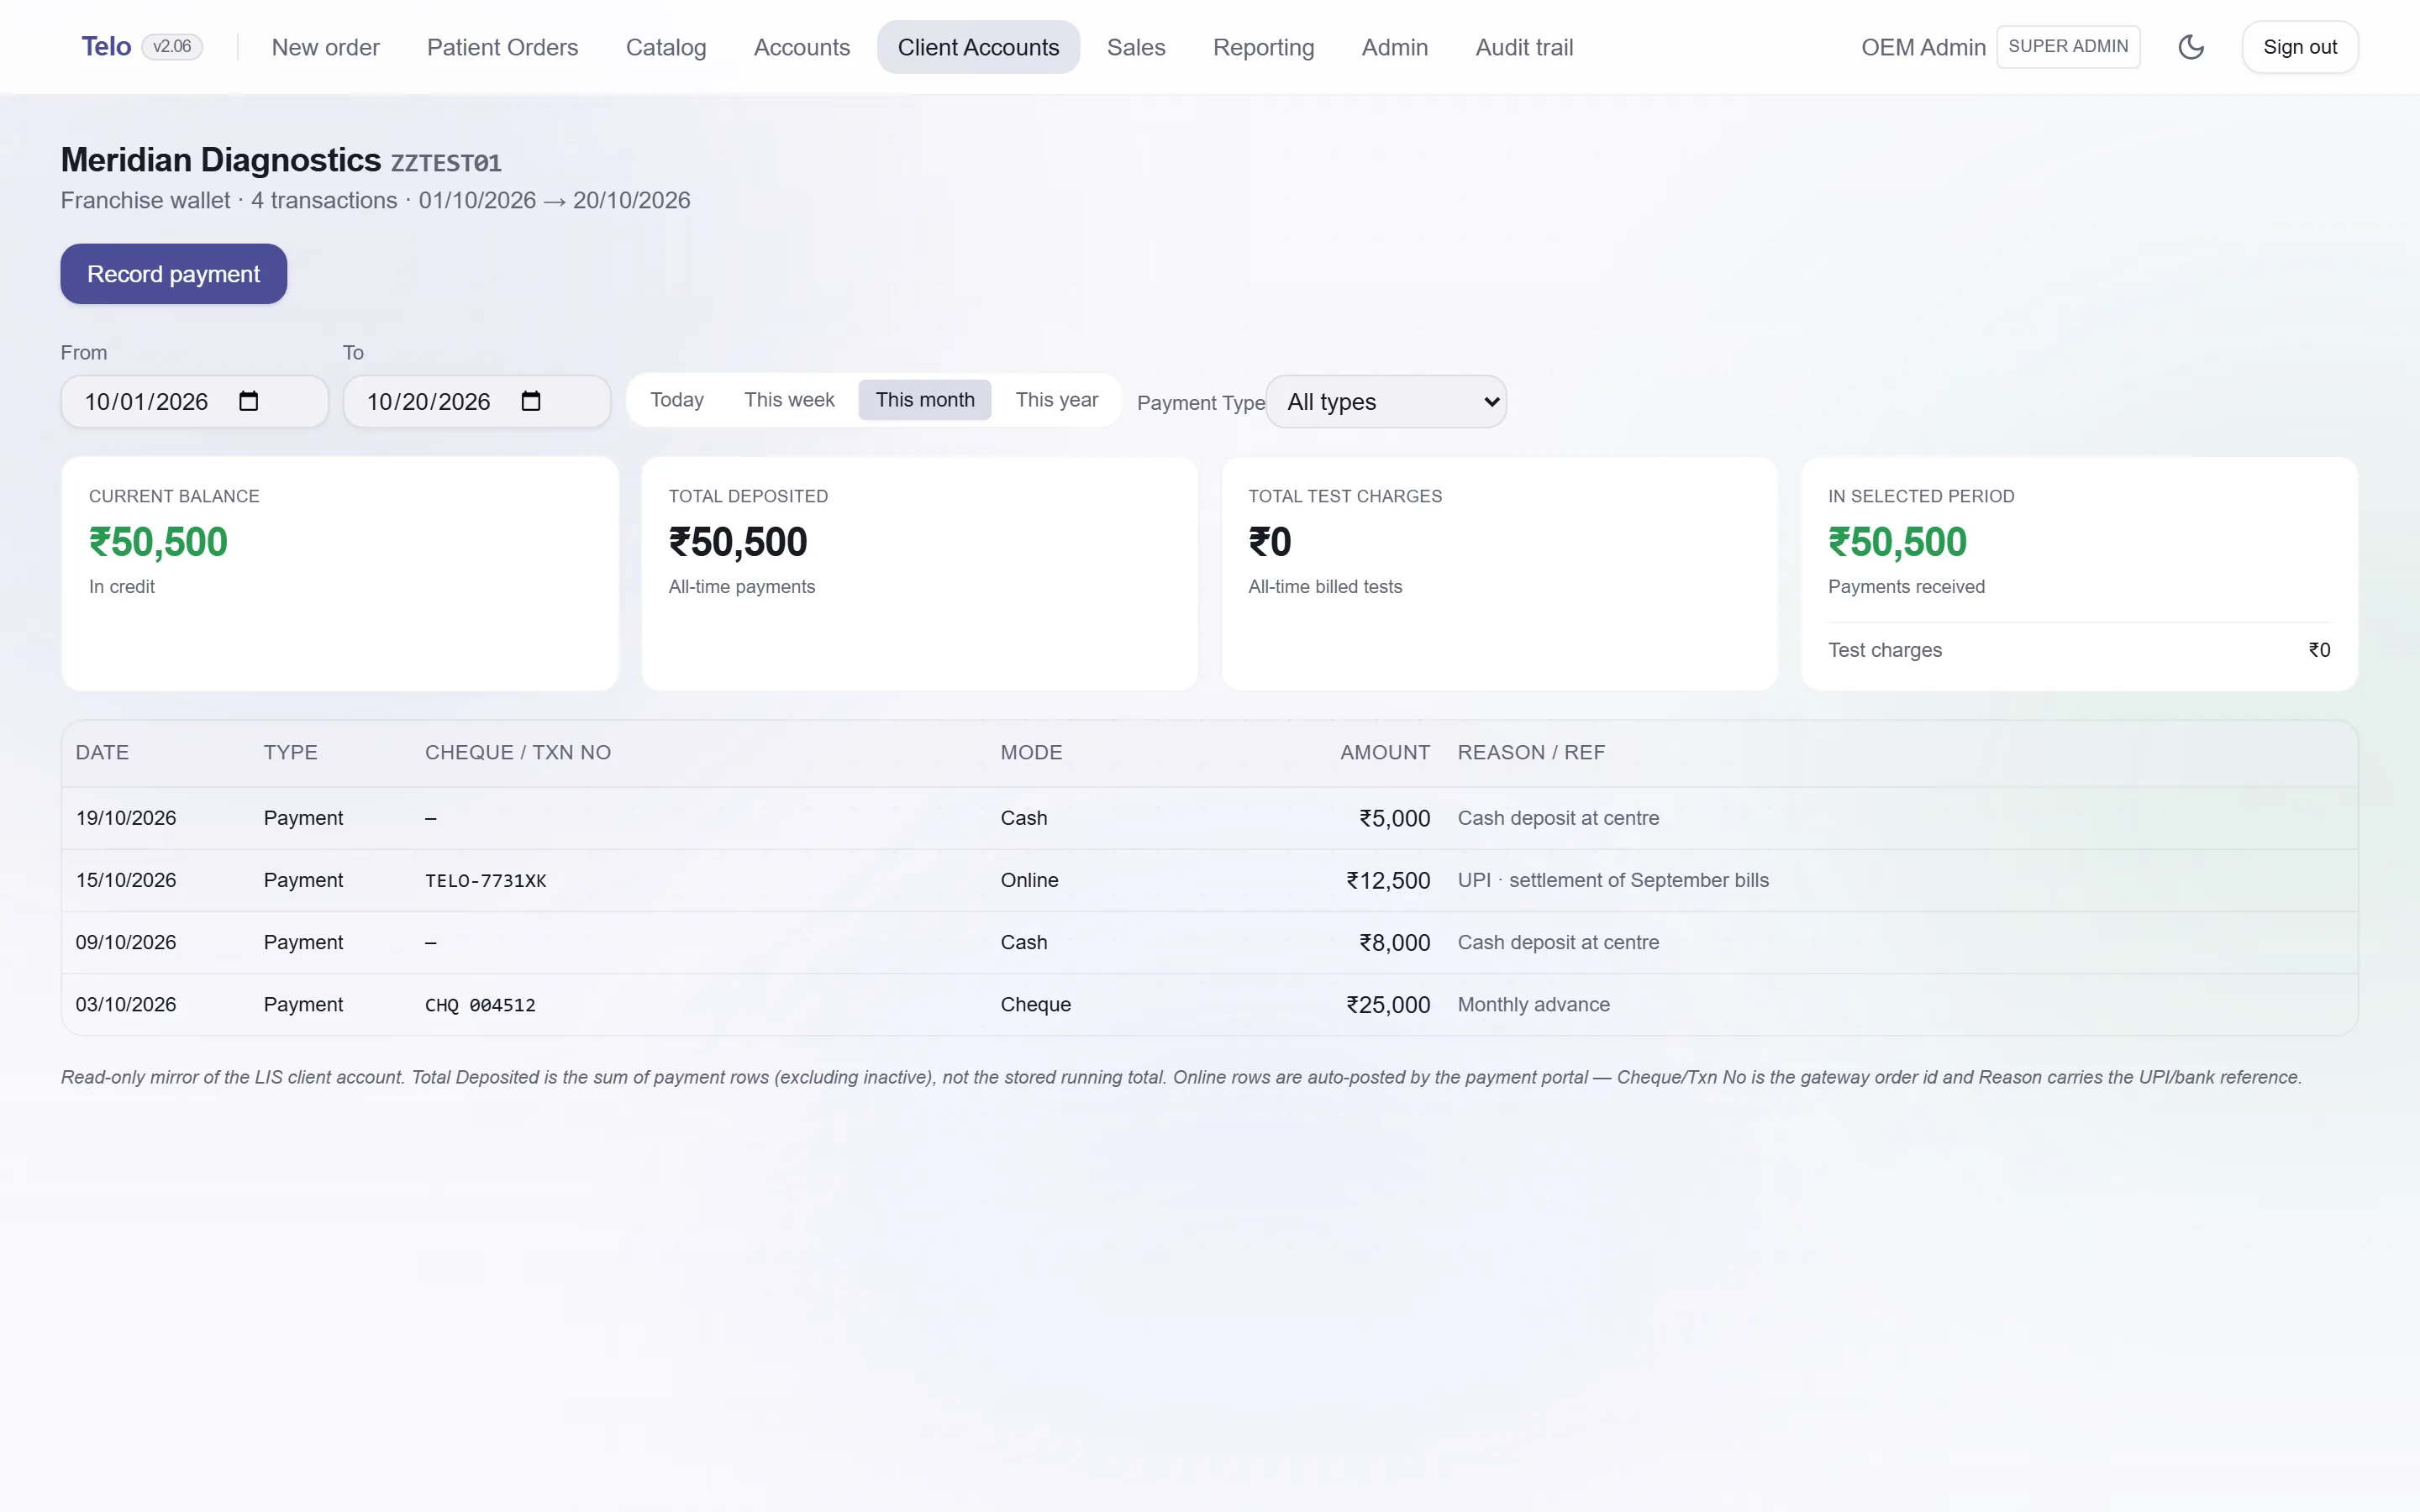Switch to the Accounts tab

801,47
